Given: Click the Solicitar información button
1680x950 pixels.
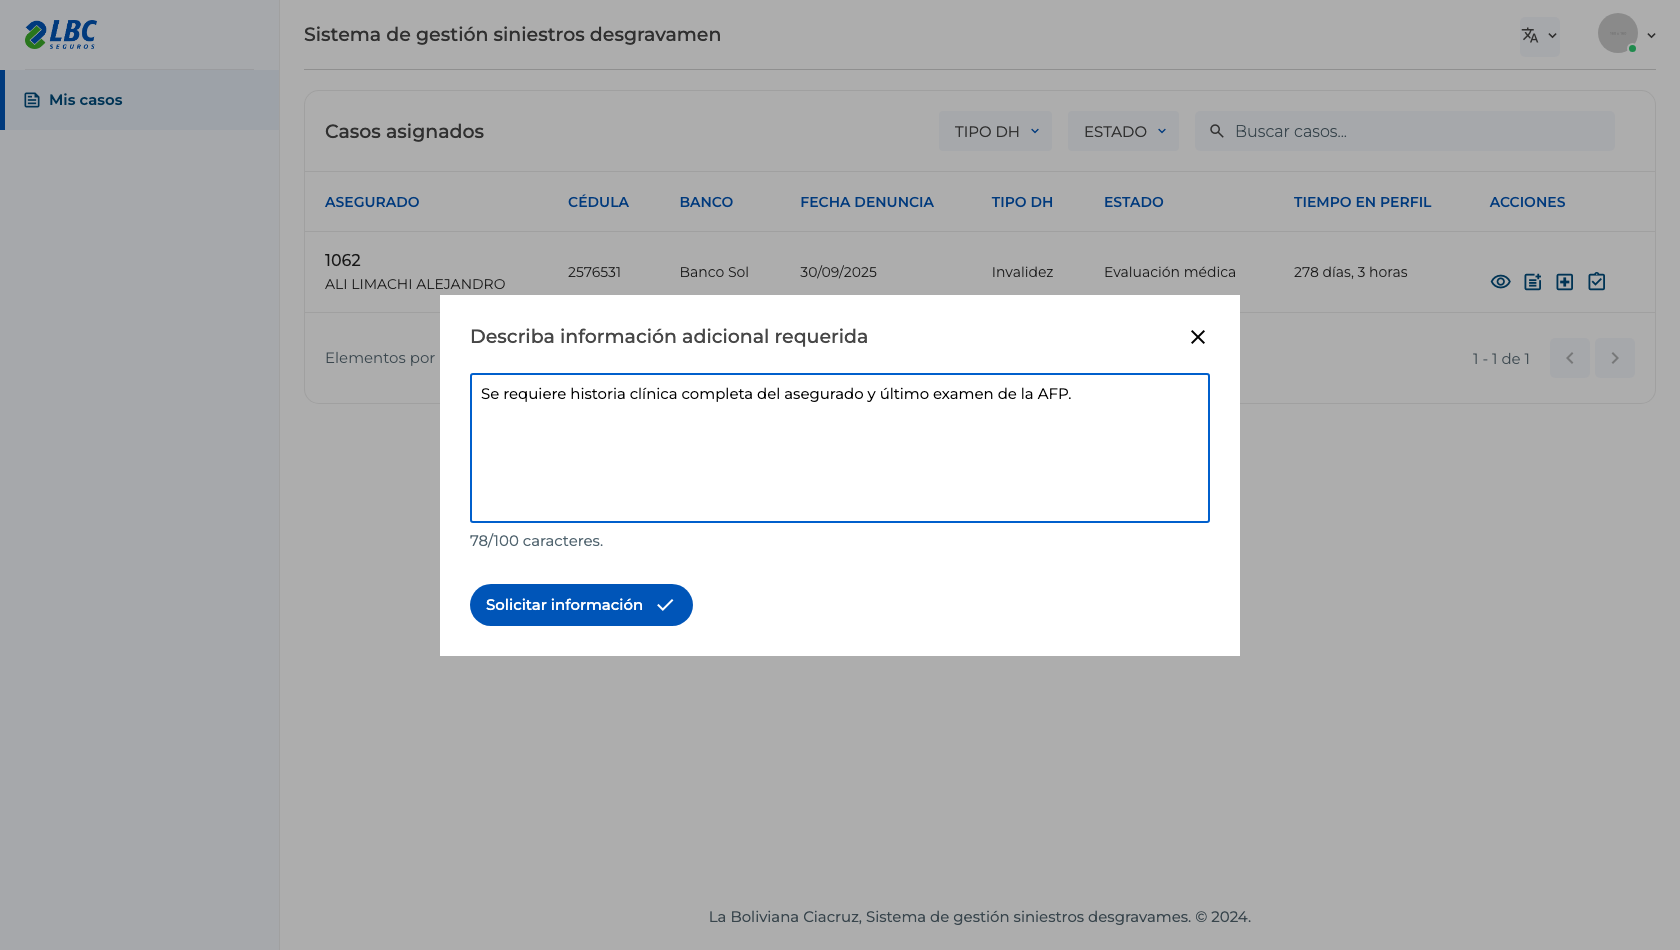Looking at the screenshot, I should pyautogui.click(x=581, y=605).
